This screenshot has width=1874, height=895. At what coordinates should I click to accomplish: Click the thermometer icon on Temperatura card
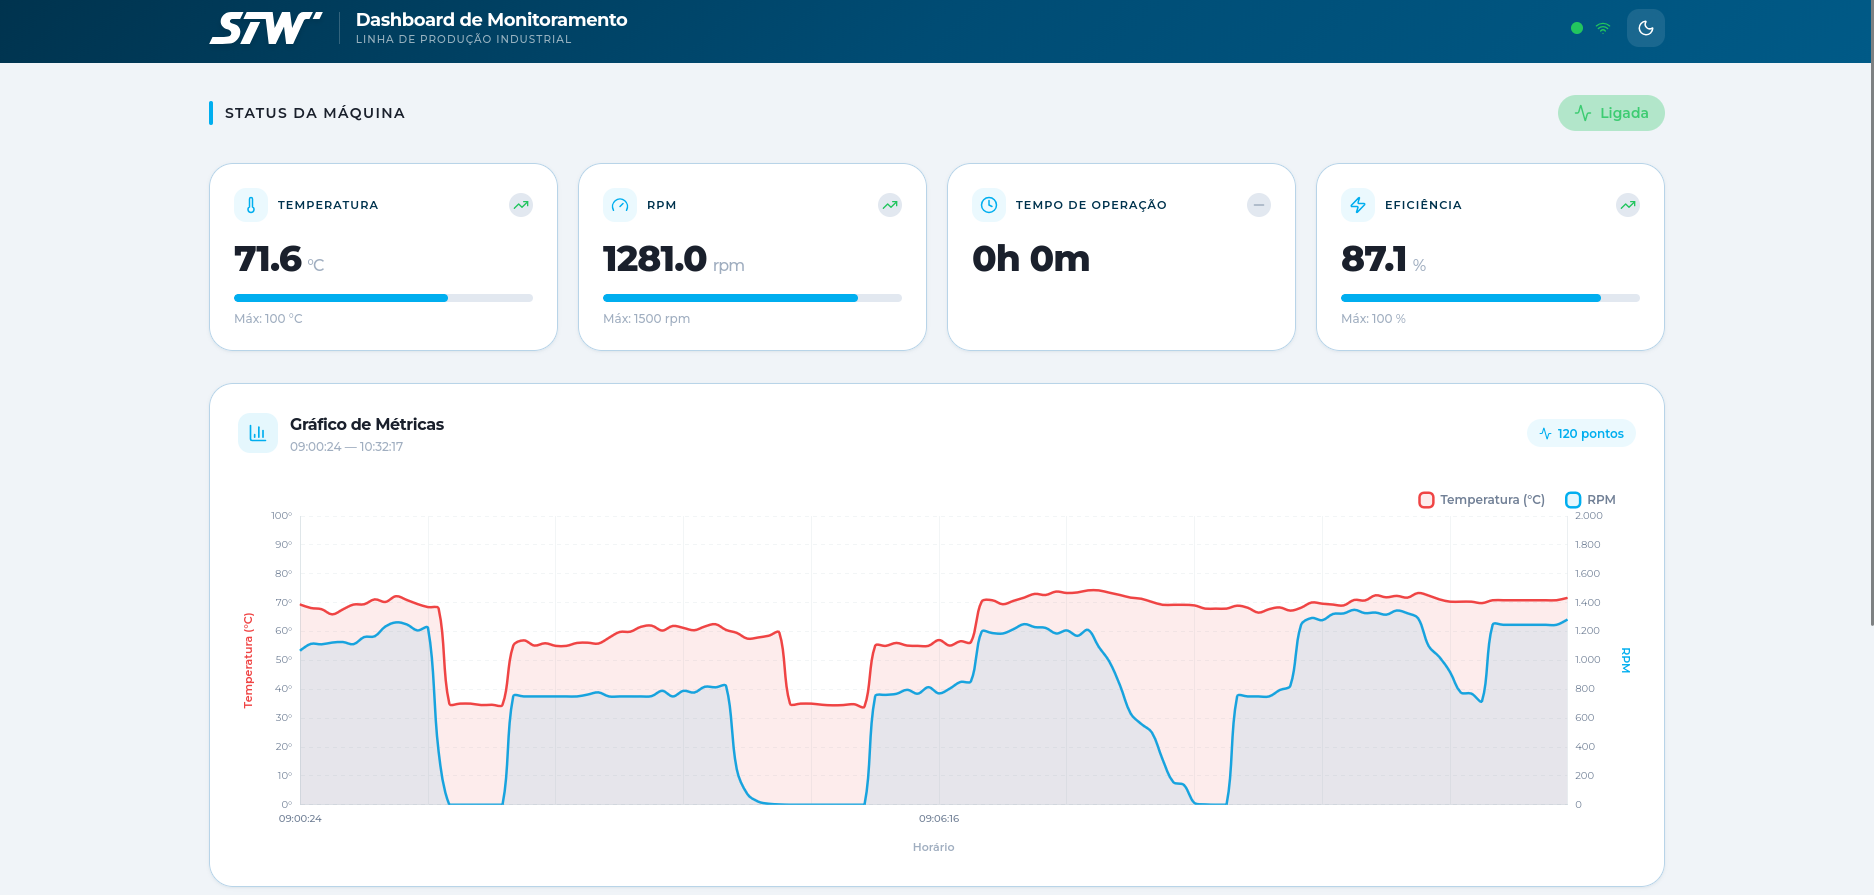(251, 205)
